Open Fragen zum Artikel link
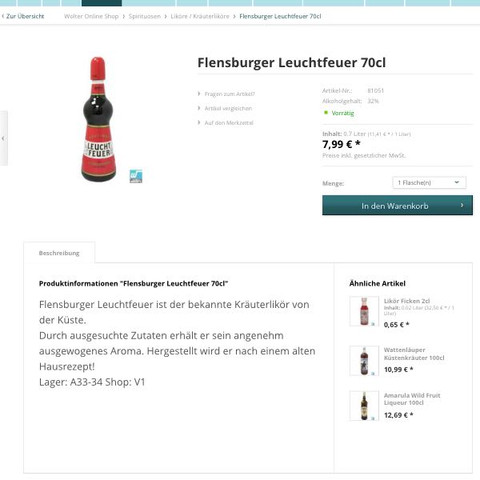The image size is (480, 480). pyautogui.click(x=229, y=94)
